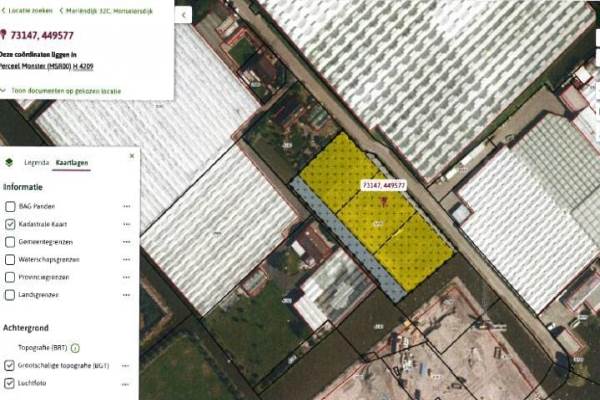Click the red location pin on map

(x=382, y=201)
